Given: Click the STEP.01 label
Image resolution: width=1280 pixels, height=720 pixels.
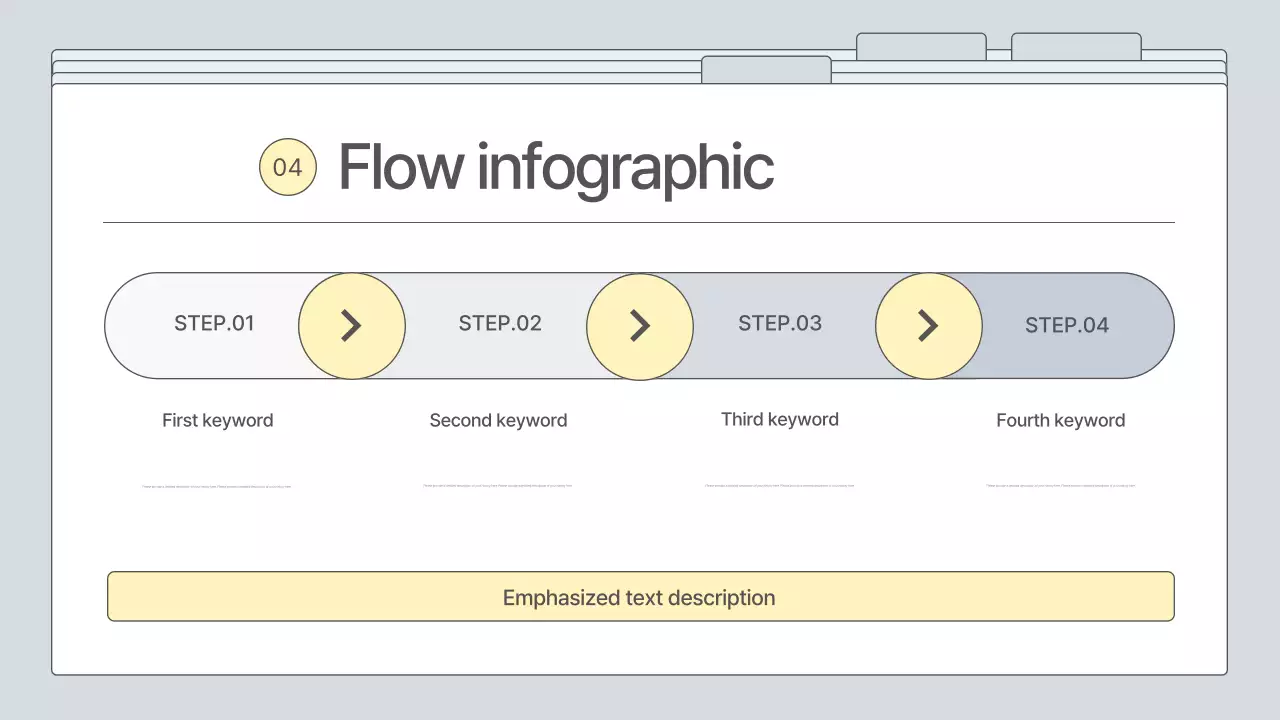Looking at the screenshot, I should (x=214, y=323).
